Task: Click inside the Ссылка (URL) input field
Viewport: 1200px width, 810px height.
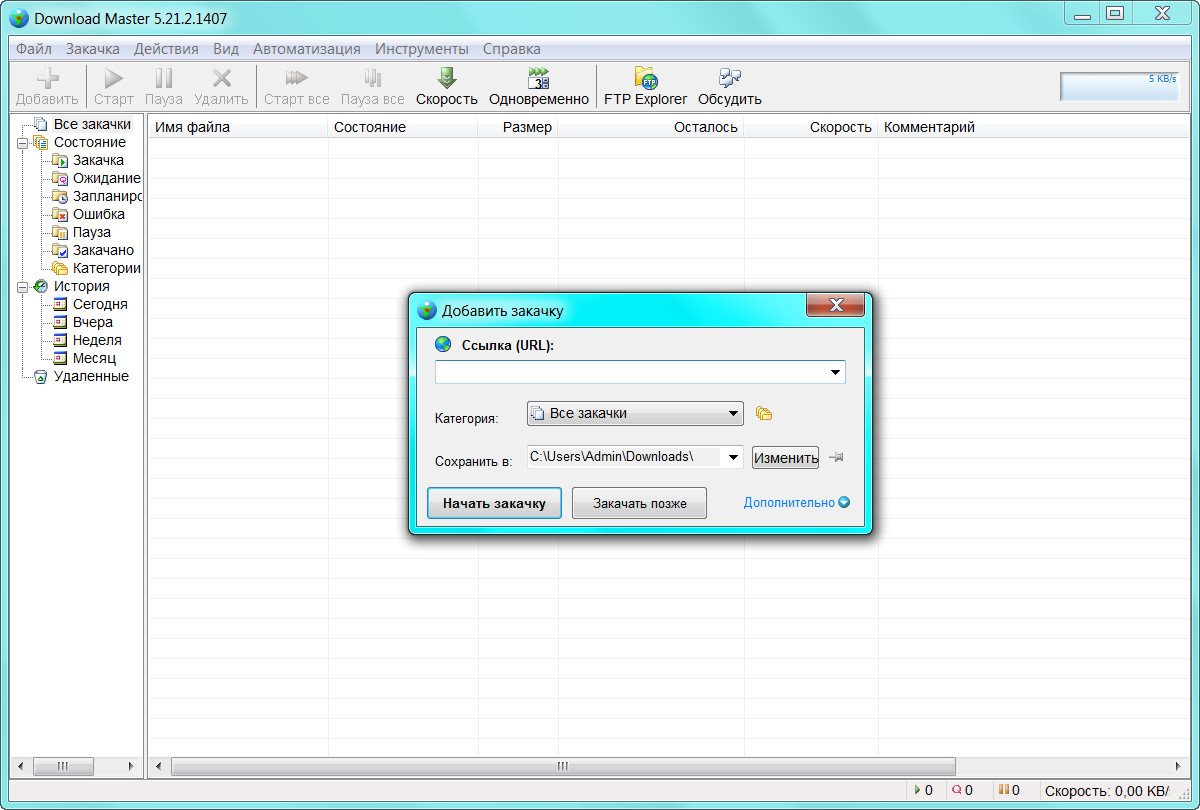Action: pyautogui.click(x=630, y=373)
